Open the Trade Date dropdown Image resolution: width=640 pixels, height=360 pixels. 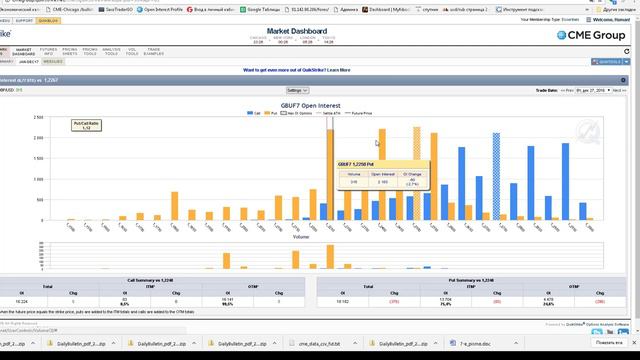pyautogui.click(x=593, y=90)
